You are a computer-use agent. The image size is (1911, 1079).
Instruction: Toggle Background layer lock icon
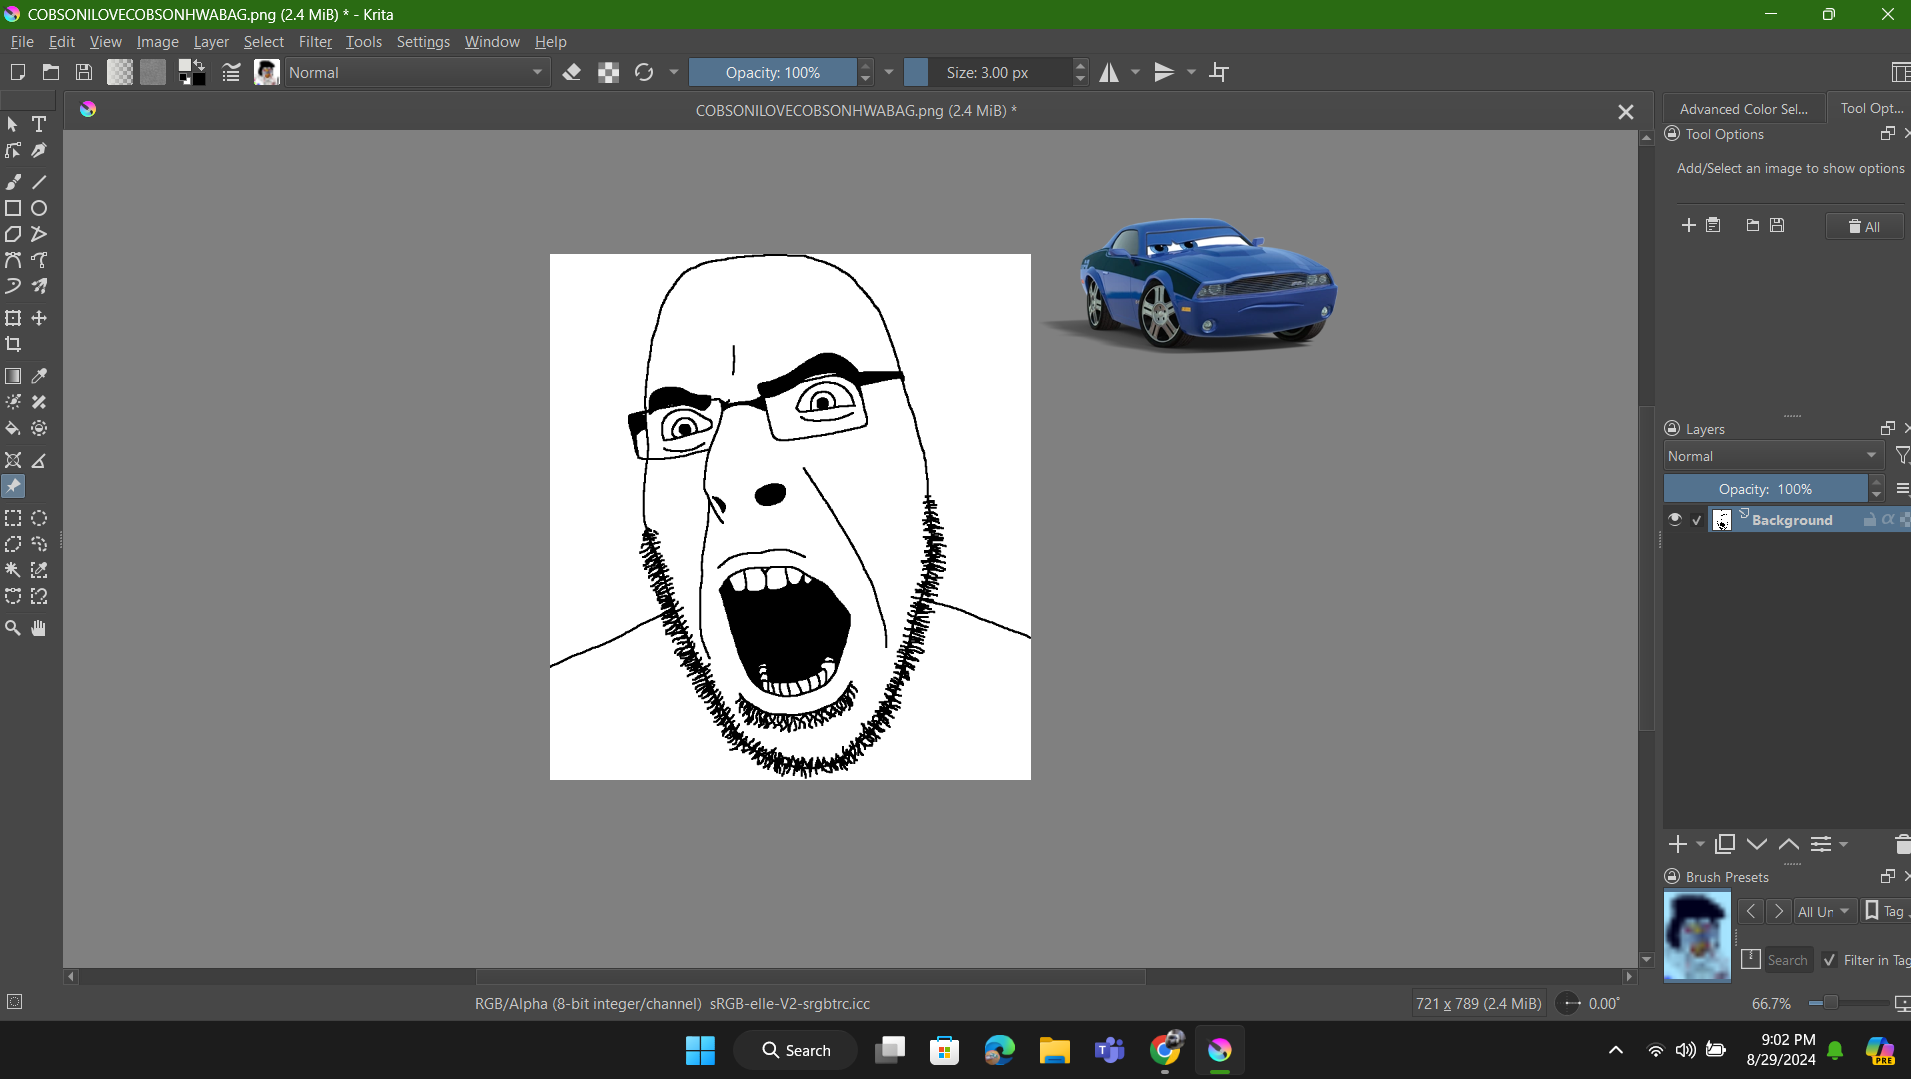coord(1869,519)
